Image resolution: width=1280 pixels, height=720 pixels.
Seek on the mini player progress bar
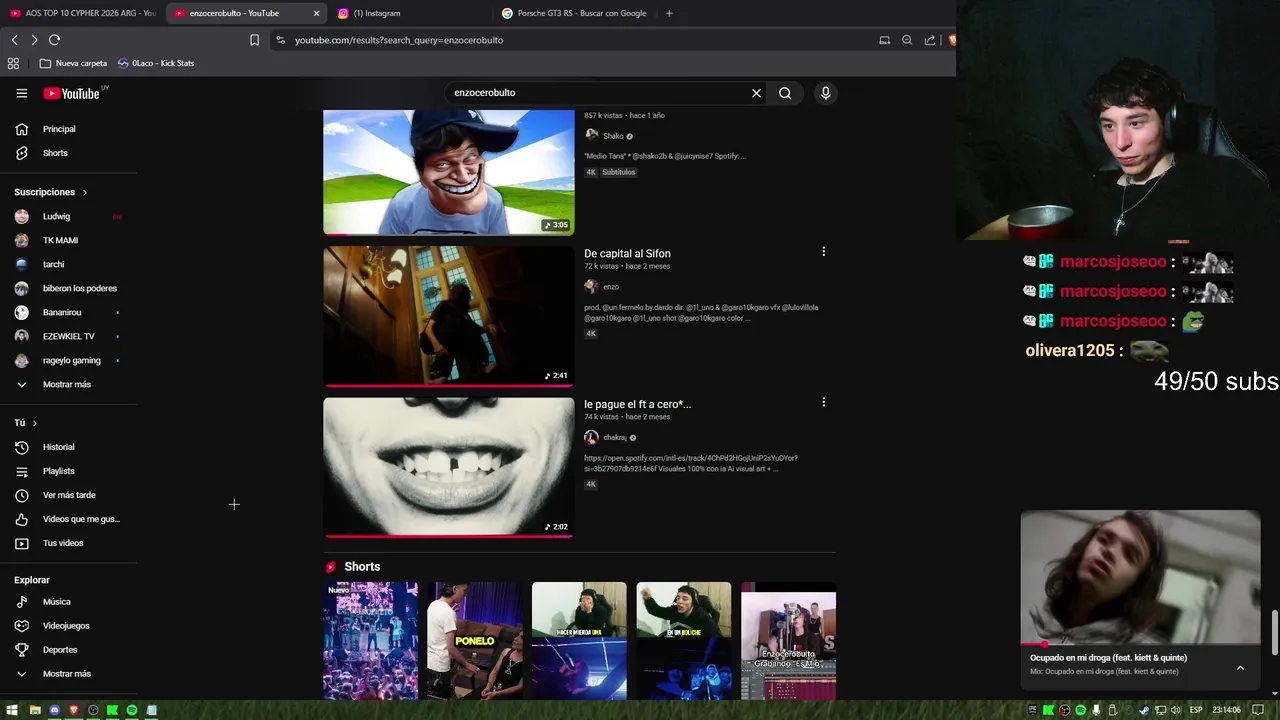(1140, 644)
